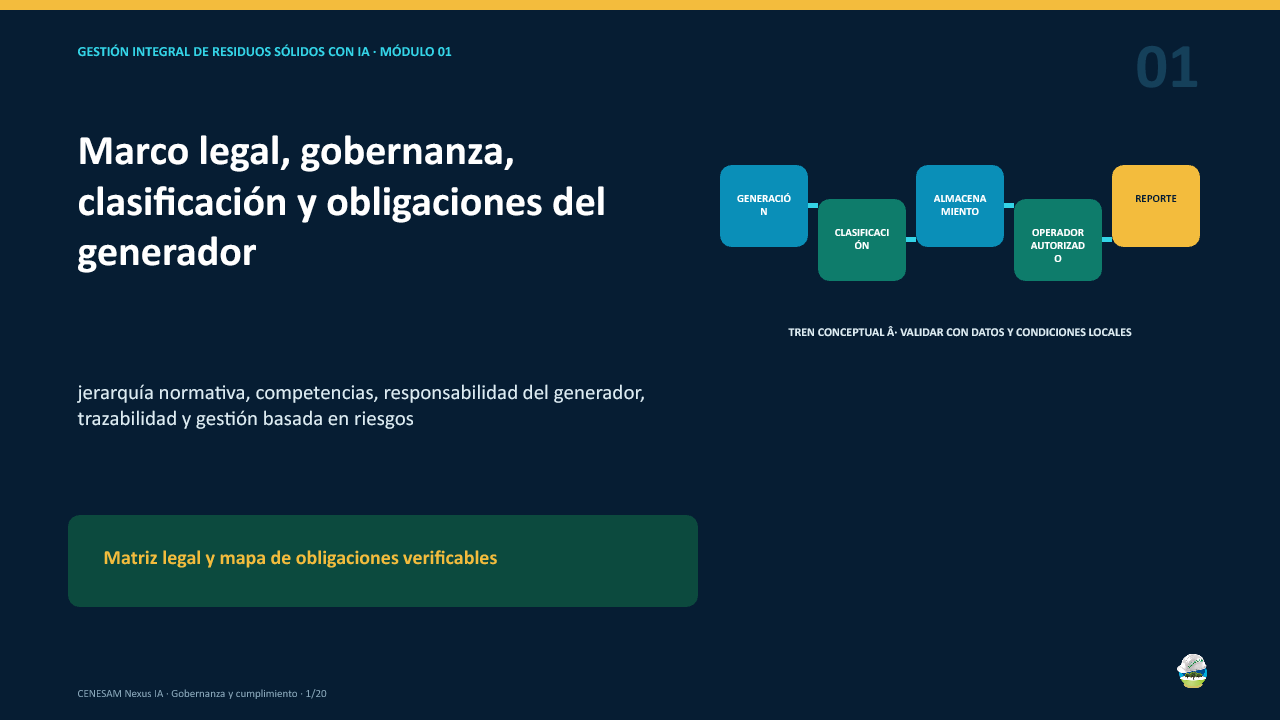The width and height of the screenshot is (1280, 720).
Task: Click the OPERADOR AUTORIZADO box
Action: tap(1058, 240)
